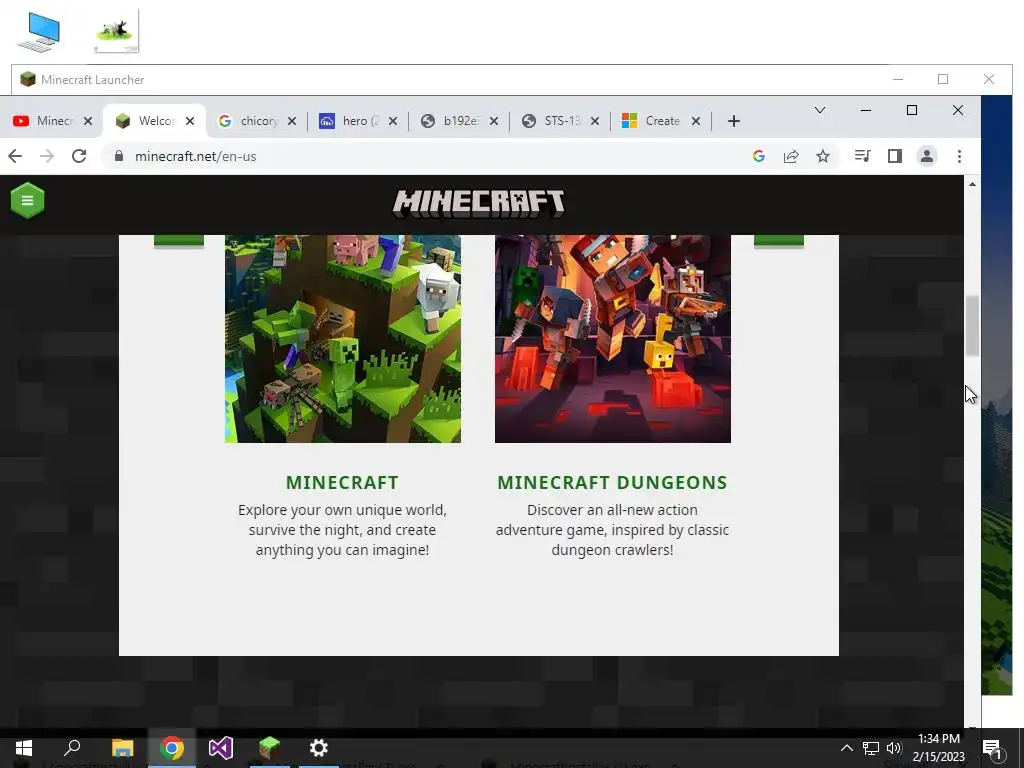Open the Windows Start menu
This screenshot has height=768, width=1024.
[x=24, y=748]
